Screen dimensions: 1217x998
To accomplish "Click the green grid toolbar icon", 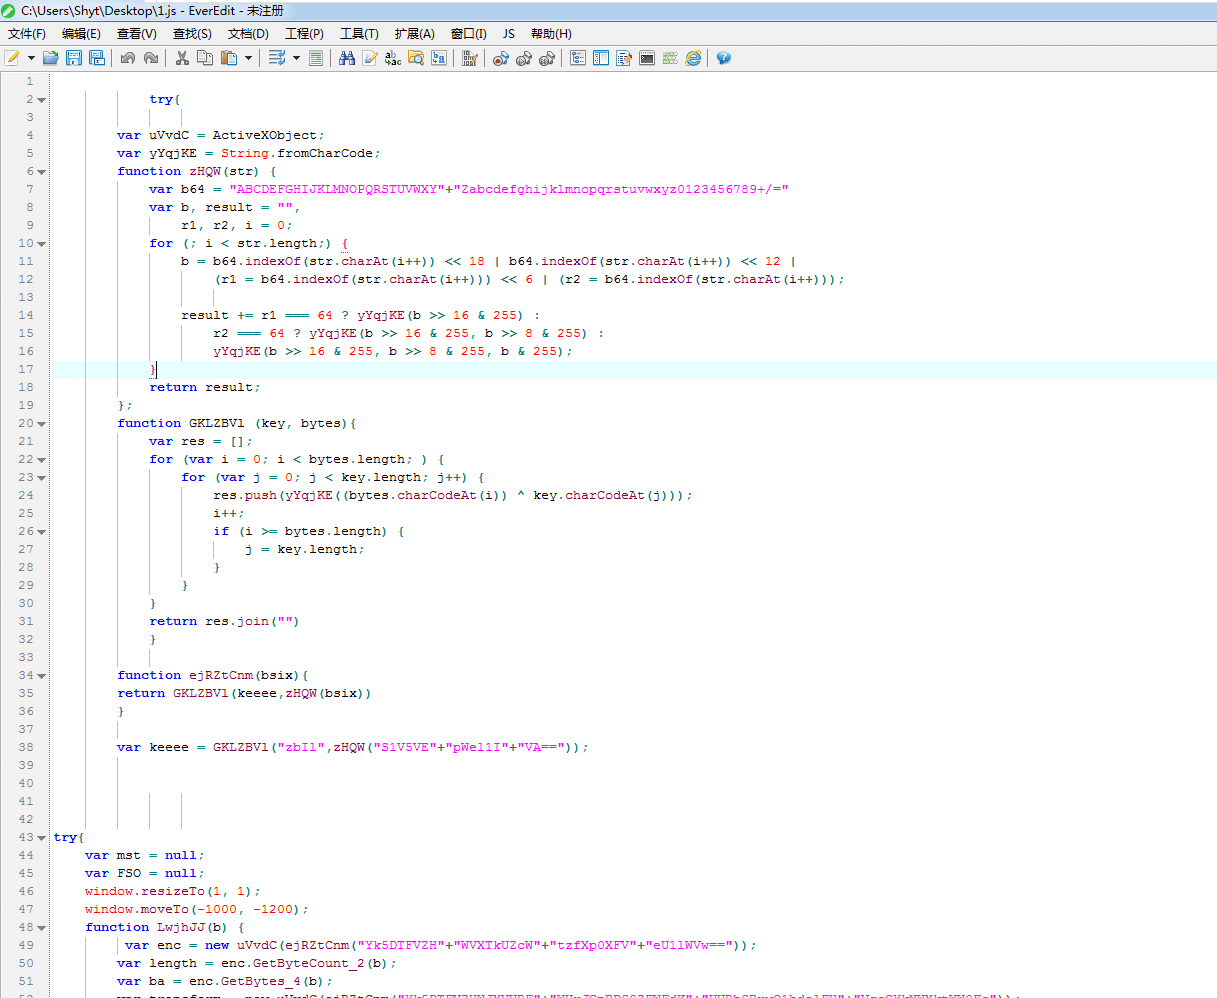I will tap(670, 58).
